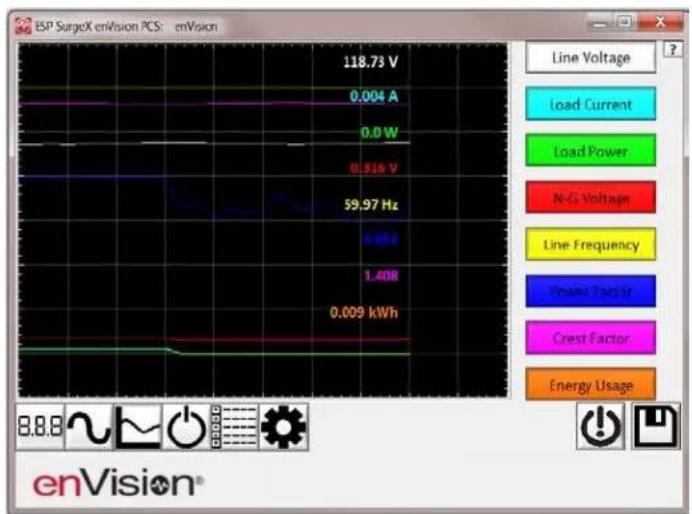692x514 pixels.
Task: Maximize the enVision window
Action: coord(624,22)
